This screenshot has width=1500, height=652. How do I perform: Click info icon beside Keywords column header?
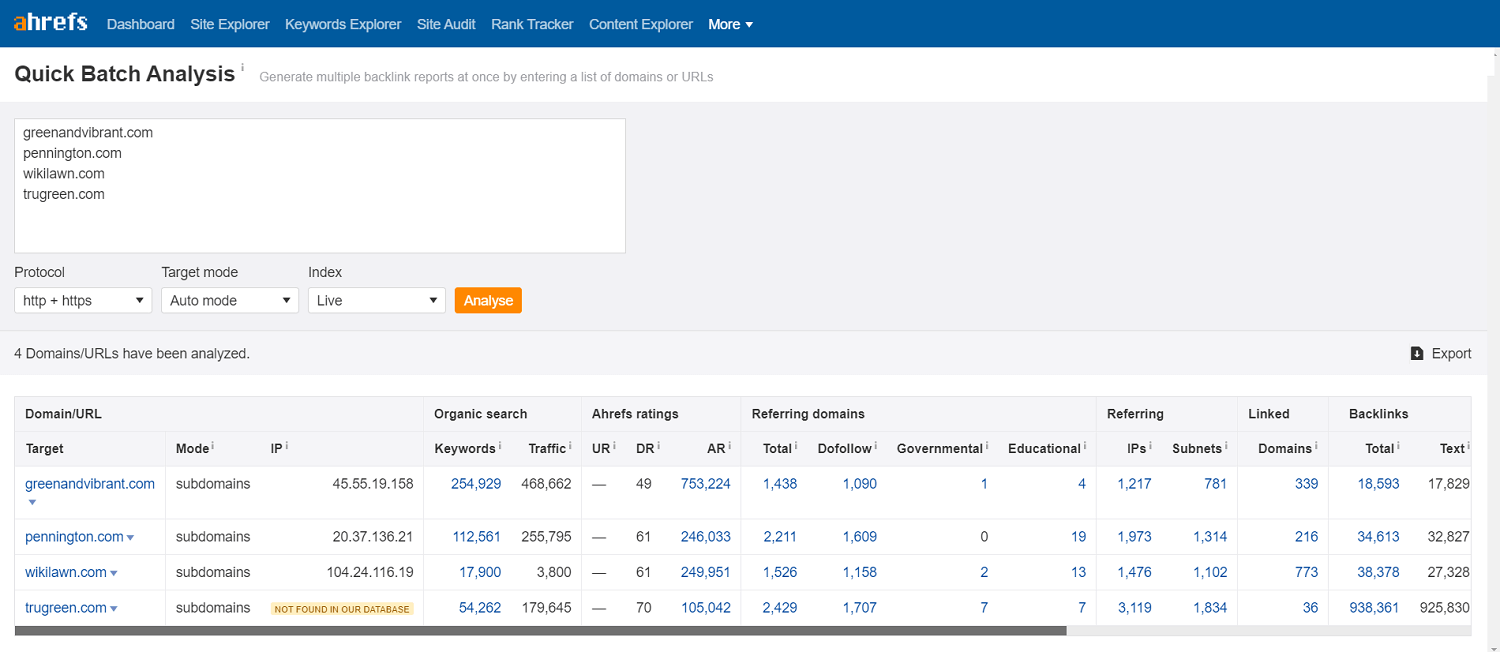[499, 446]
